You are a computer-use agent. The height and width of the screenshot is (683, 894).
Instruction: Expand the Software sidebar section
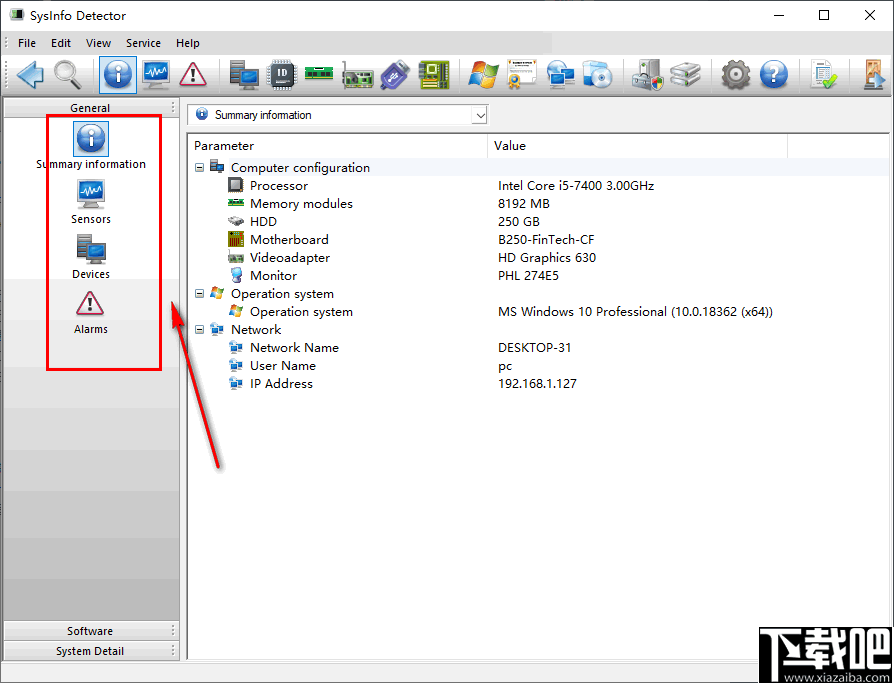[91, 631]
